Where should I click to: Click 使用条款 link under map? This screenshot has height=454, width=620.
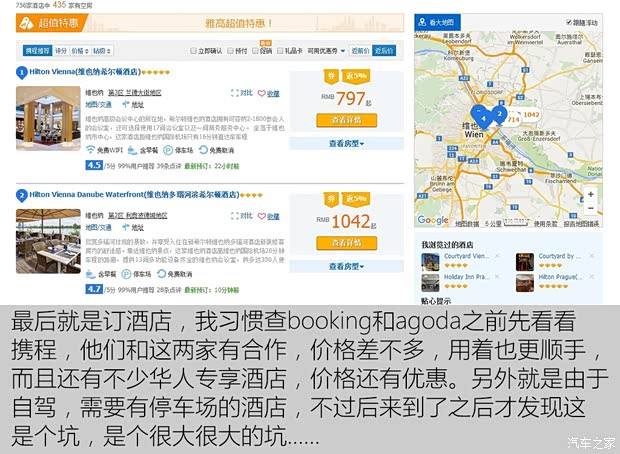(545, 224)
